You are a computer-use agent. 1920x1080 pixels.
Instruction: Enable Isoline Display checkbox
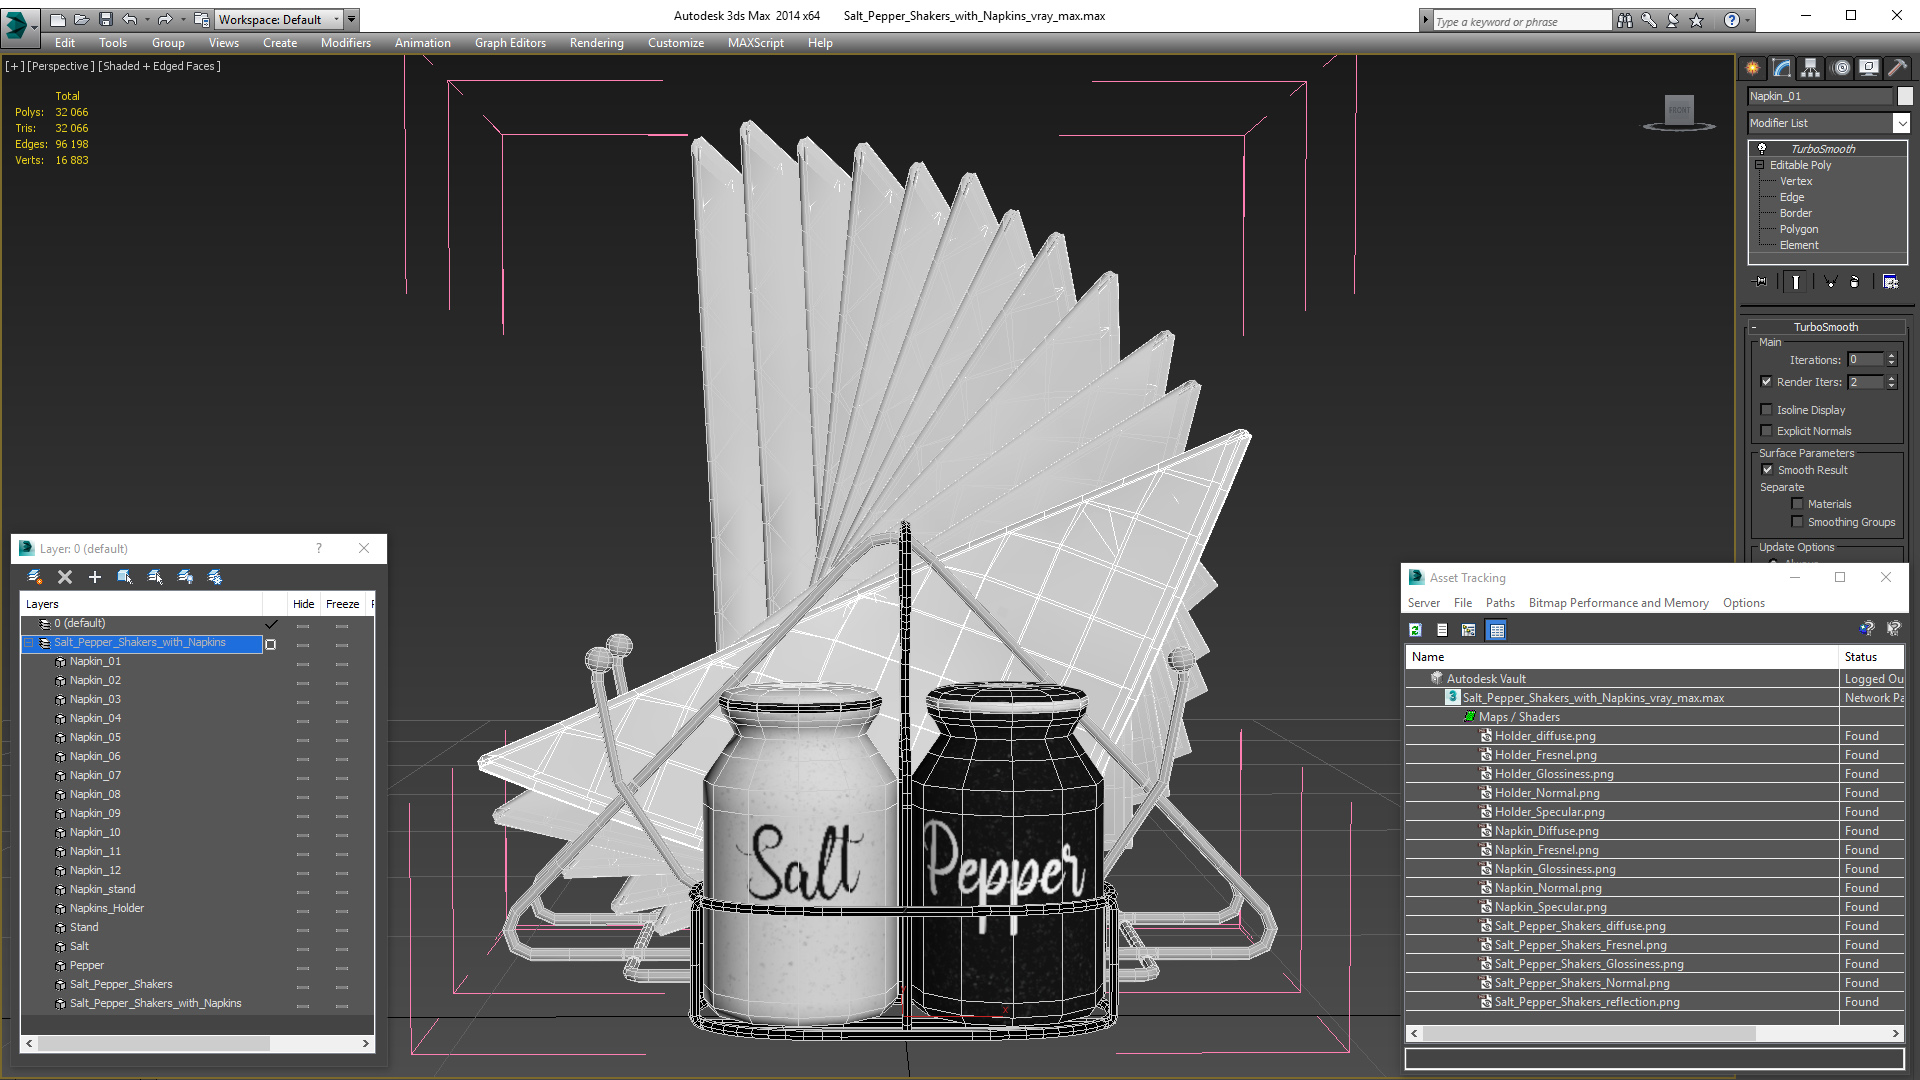point(1766,410)
